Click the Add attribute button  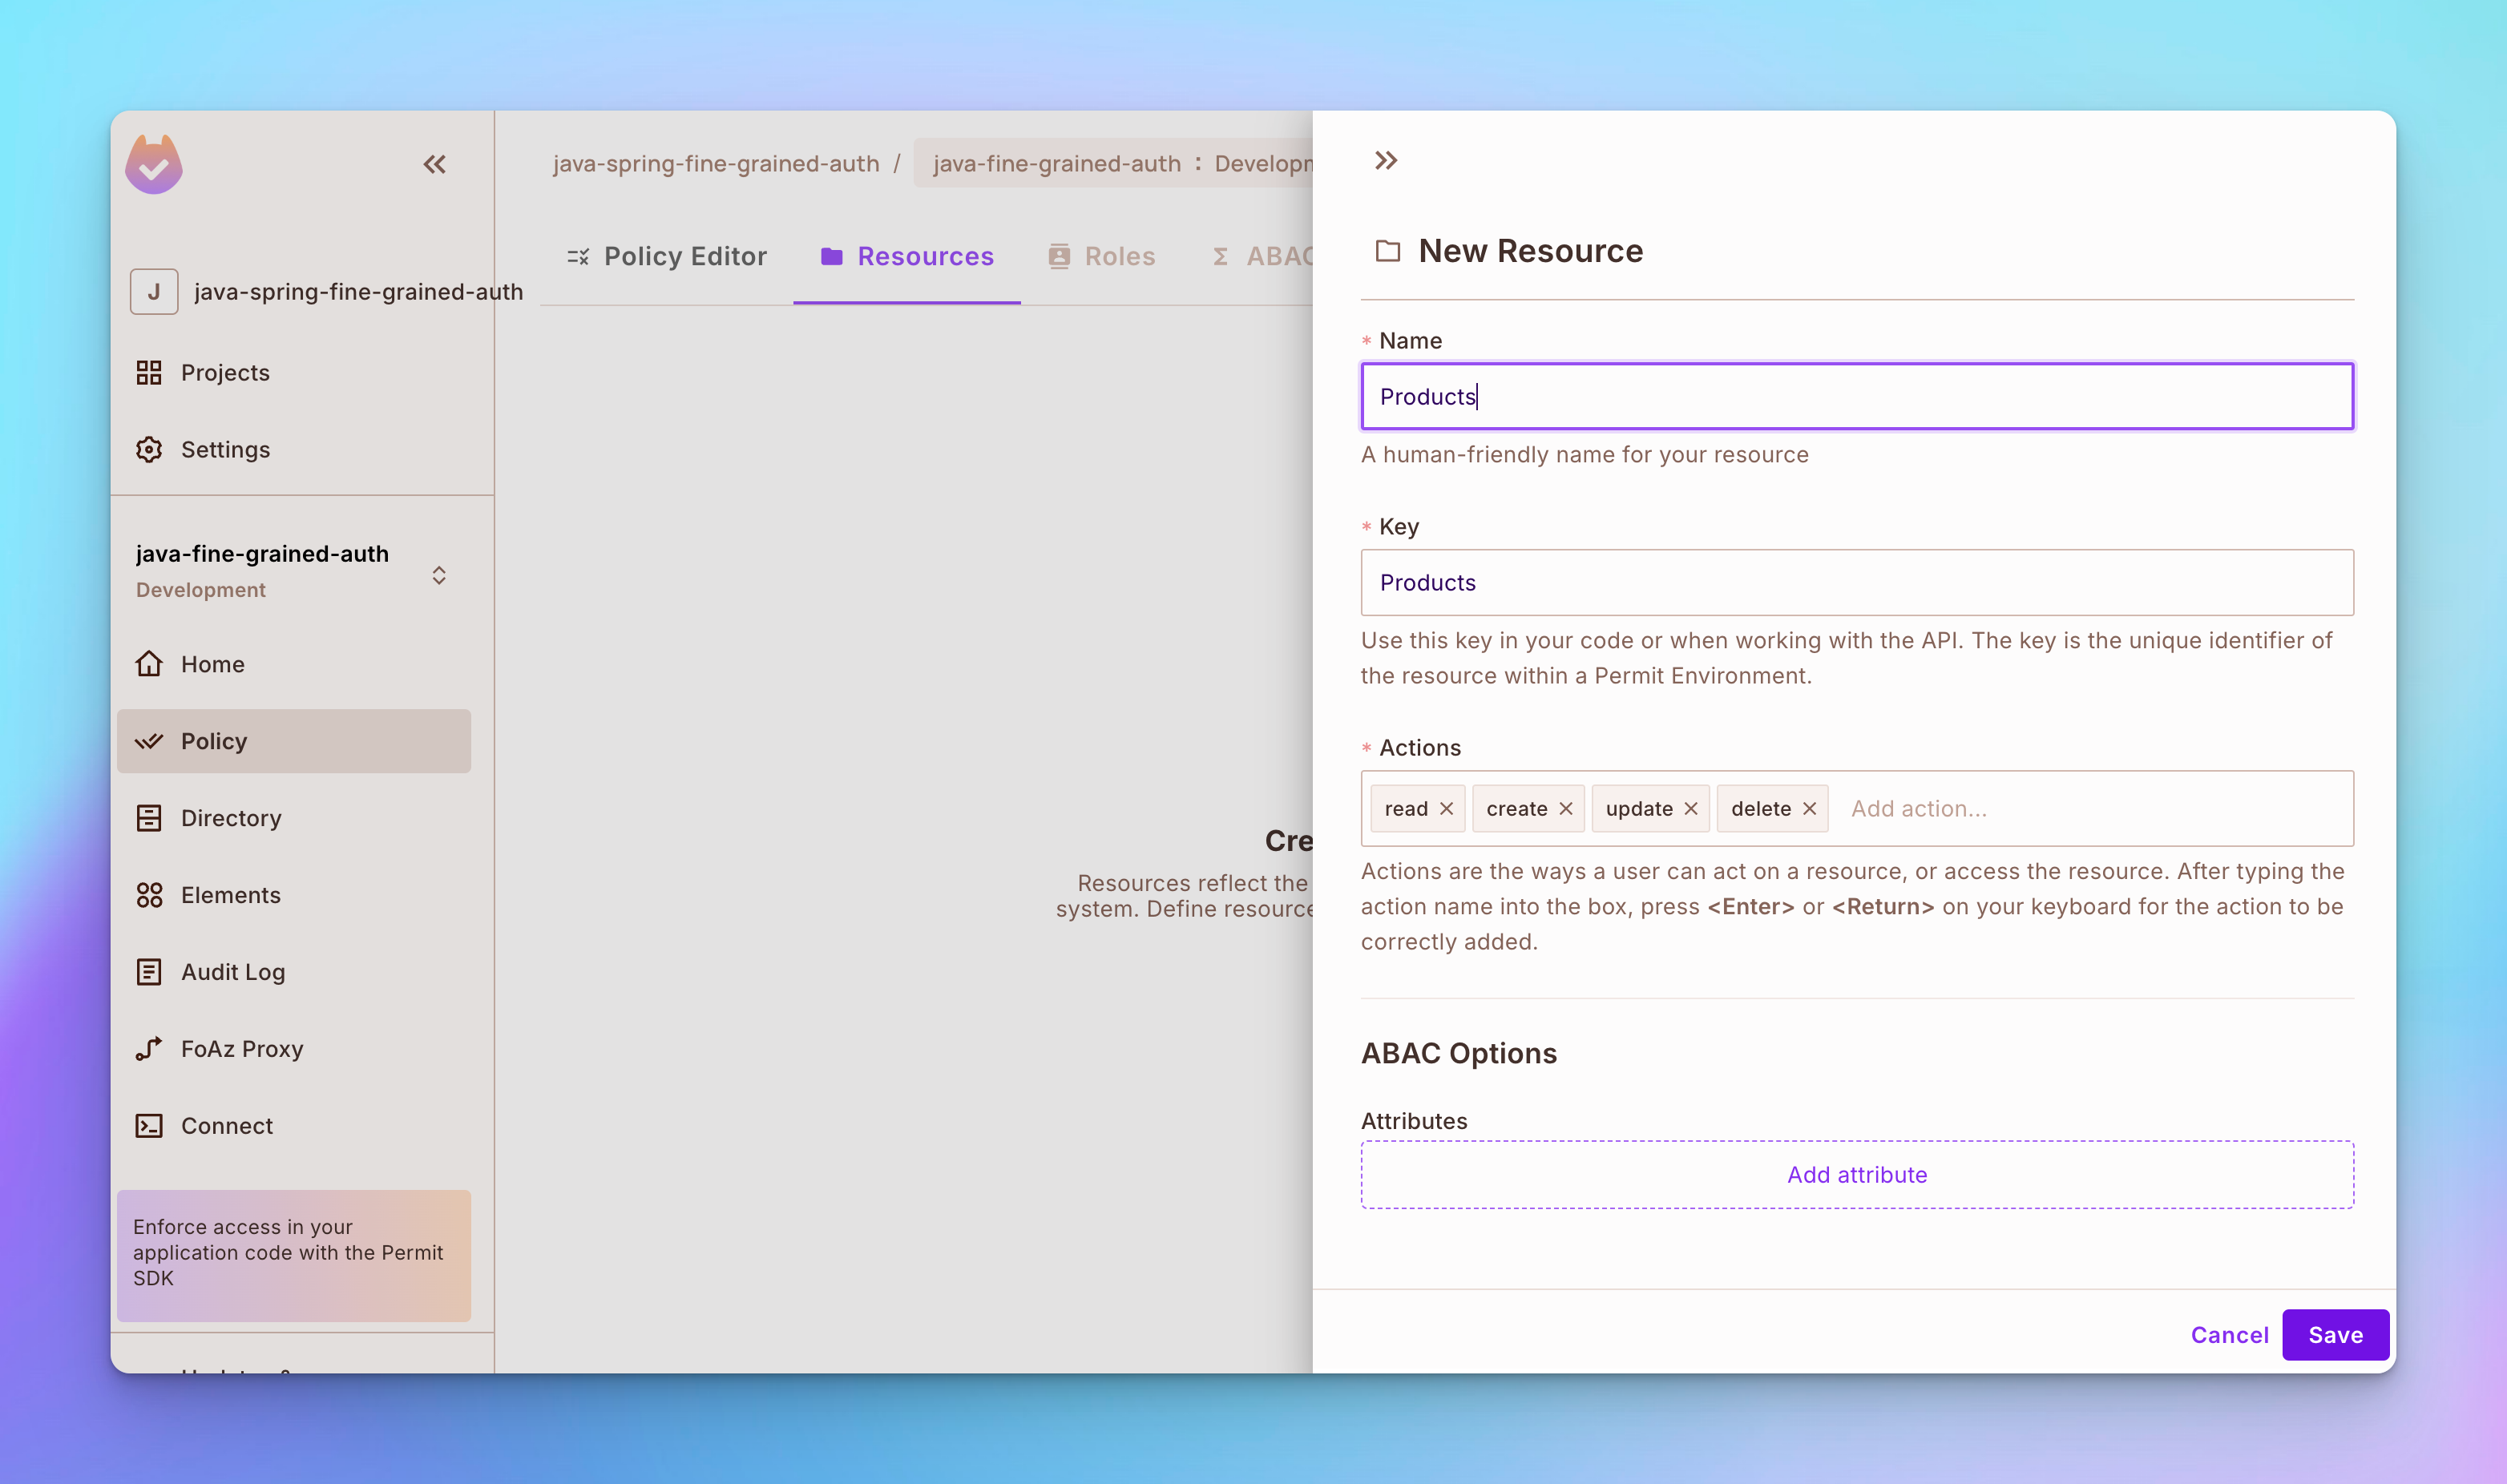(1857, 1173)
